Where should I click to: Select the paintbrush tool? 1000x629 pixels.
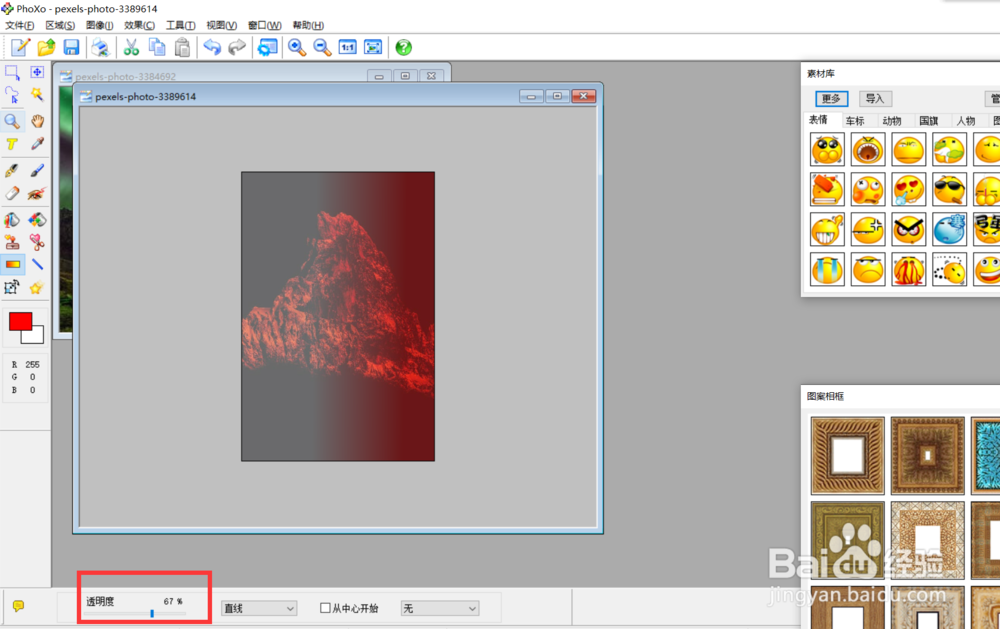[x=37, y=170]
